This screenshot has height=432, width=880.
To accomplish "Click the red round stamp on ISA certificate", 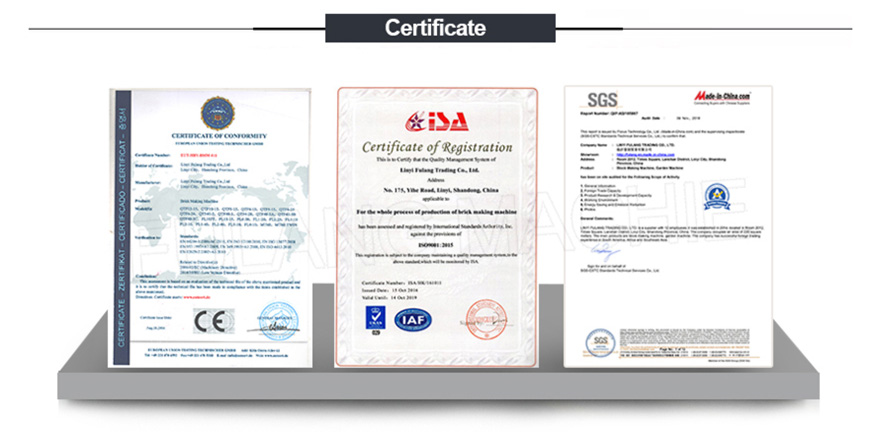I will [486, 320].
